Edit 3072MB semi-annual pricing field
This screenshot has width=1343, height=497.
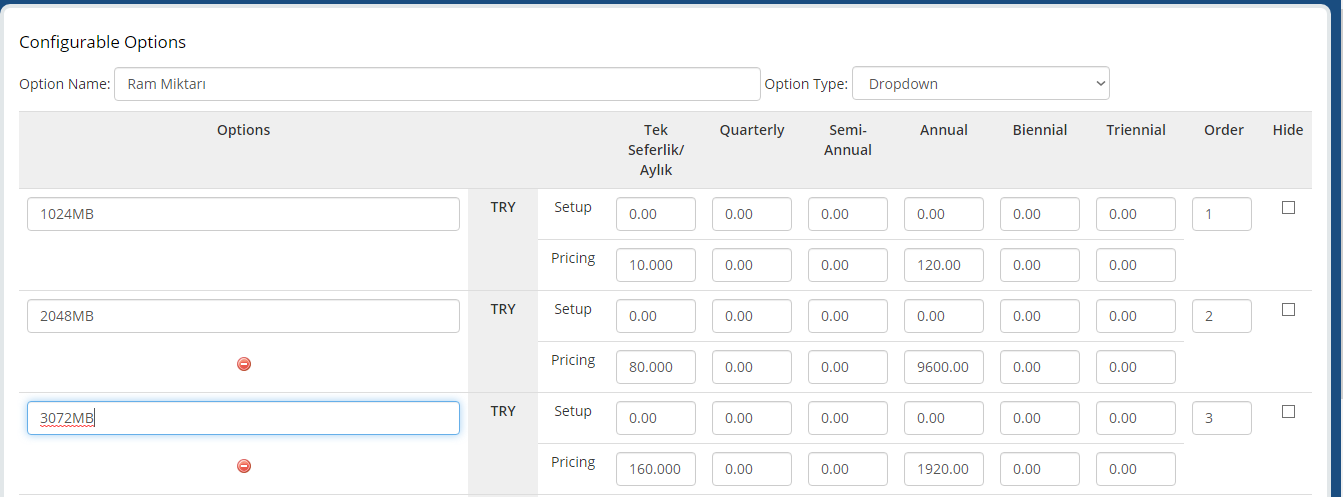point(848,469)
